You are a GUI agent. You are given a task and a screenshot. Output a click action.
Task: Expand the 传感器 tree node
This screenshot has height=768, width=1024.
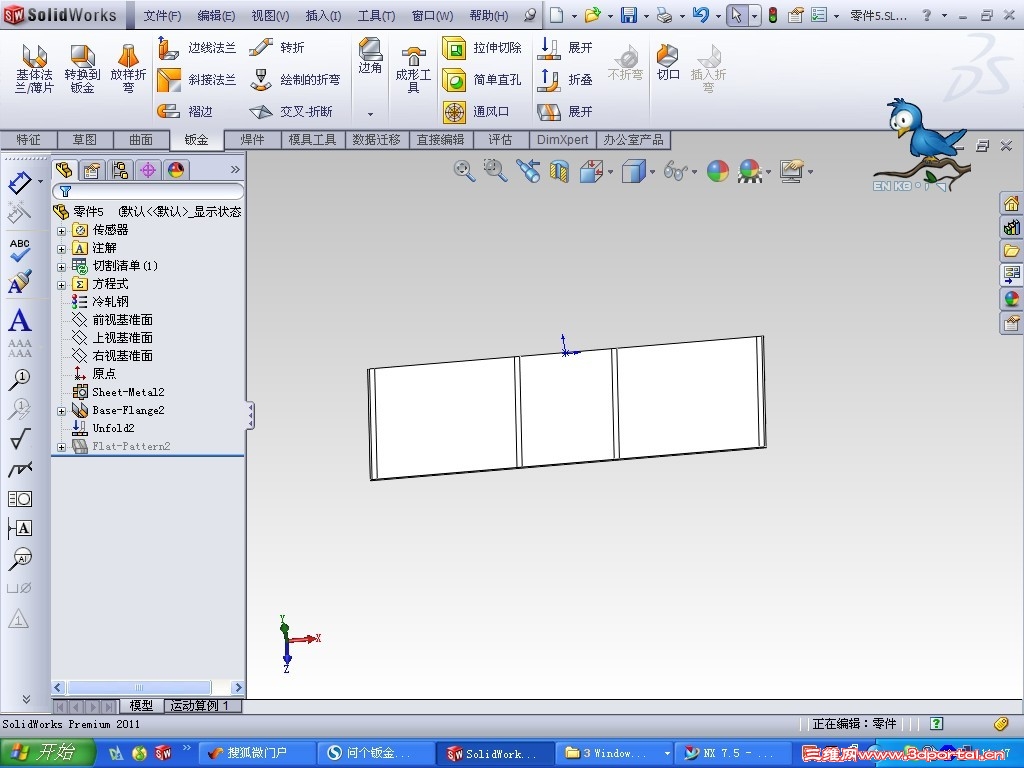coord(61,231)
